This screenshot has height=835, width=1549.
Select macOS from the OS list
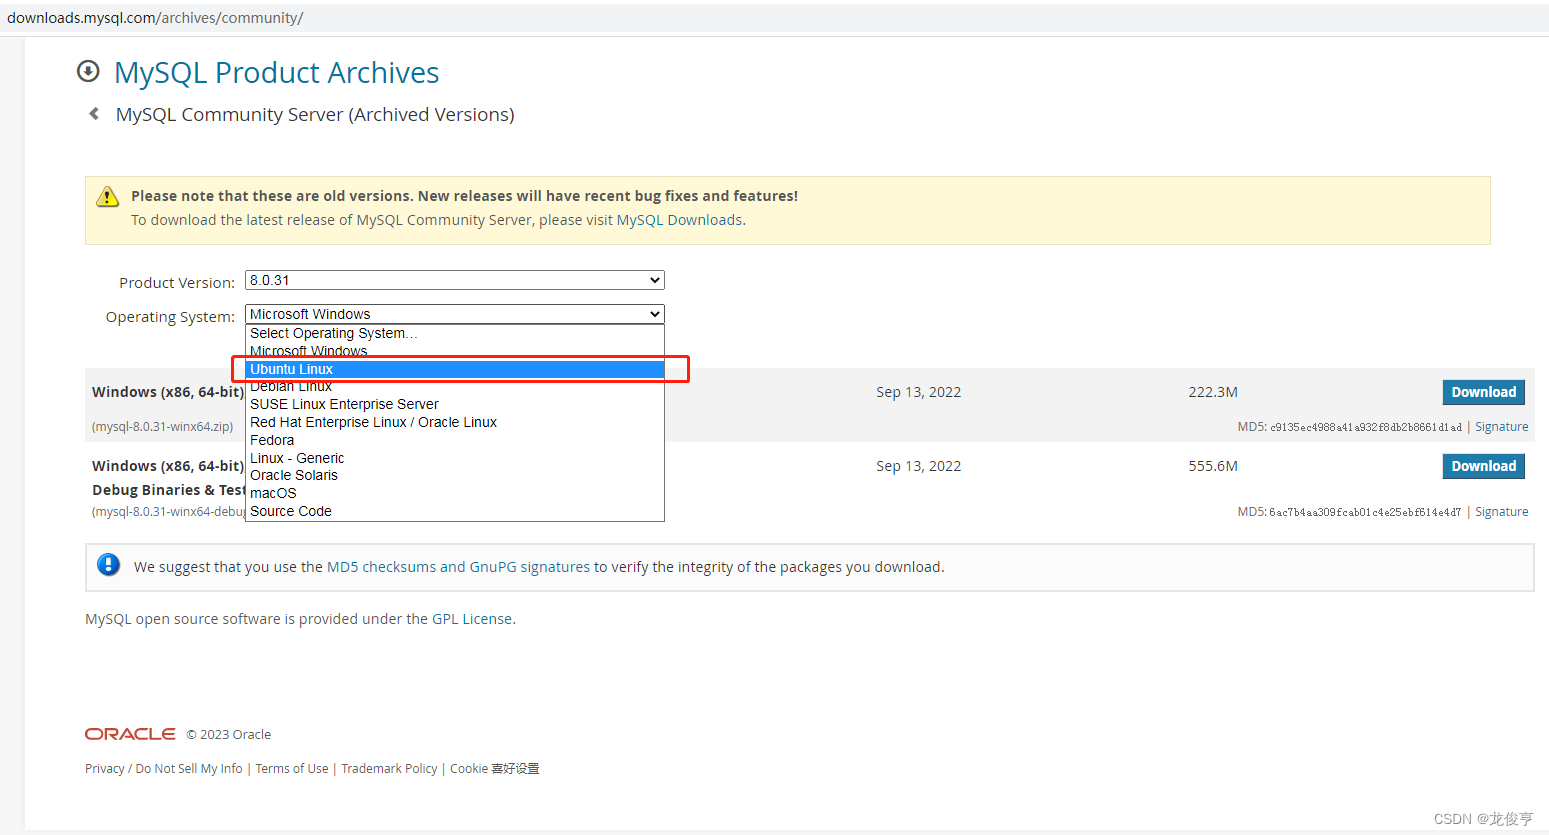tap(455, 493)
